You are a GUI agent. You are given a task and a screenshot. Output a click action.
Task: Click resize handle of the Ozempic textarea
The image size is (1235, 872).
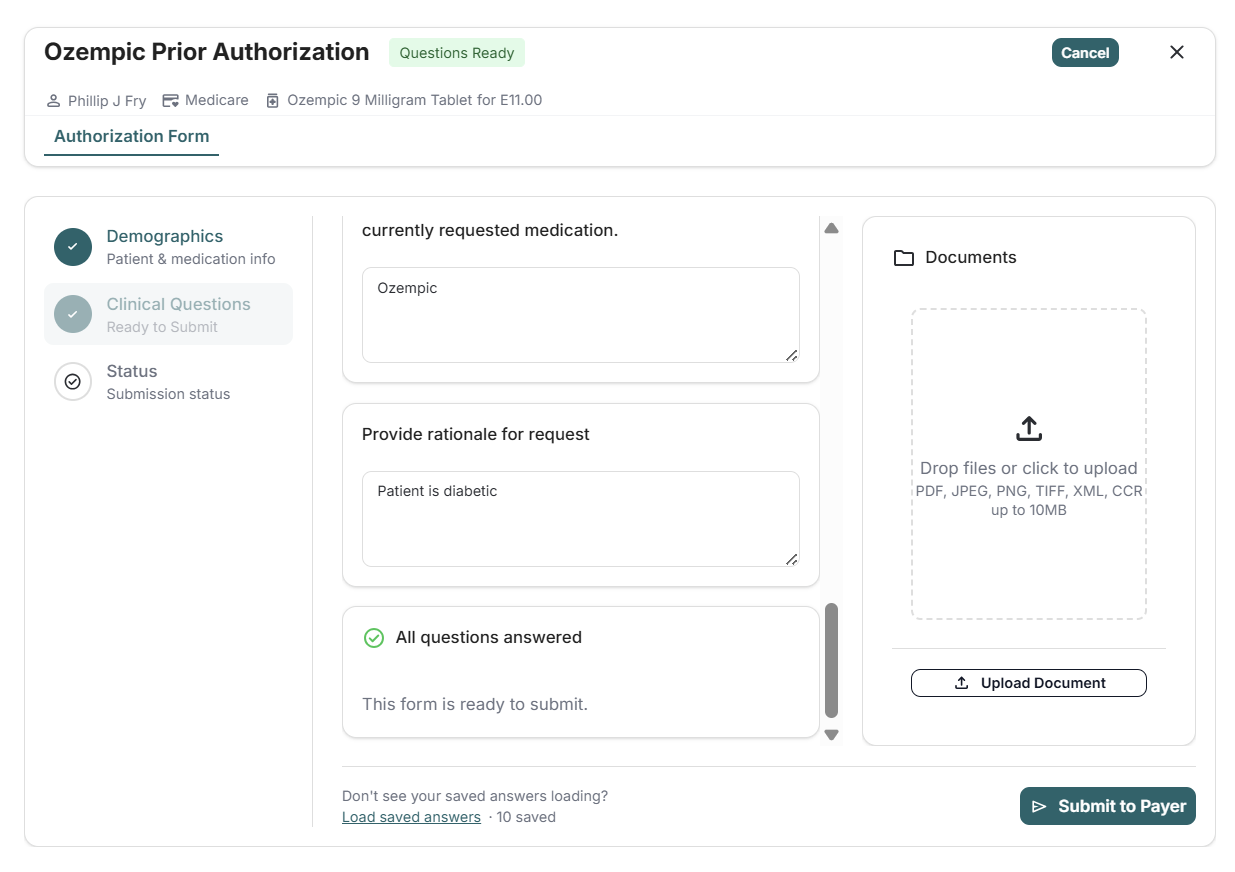pos(792,355)
